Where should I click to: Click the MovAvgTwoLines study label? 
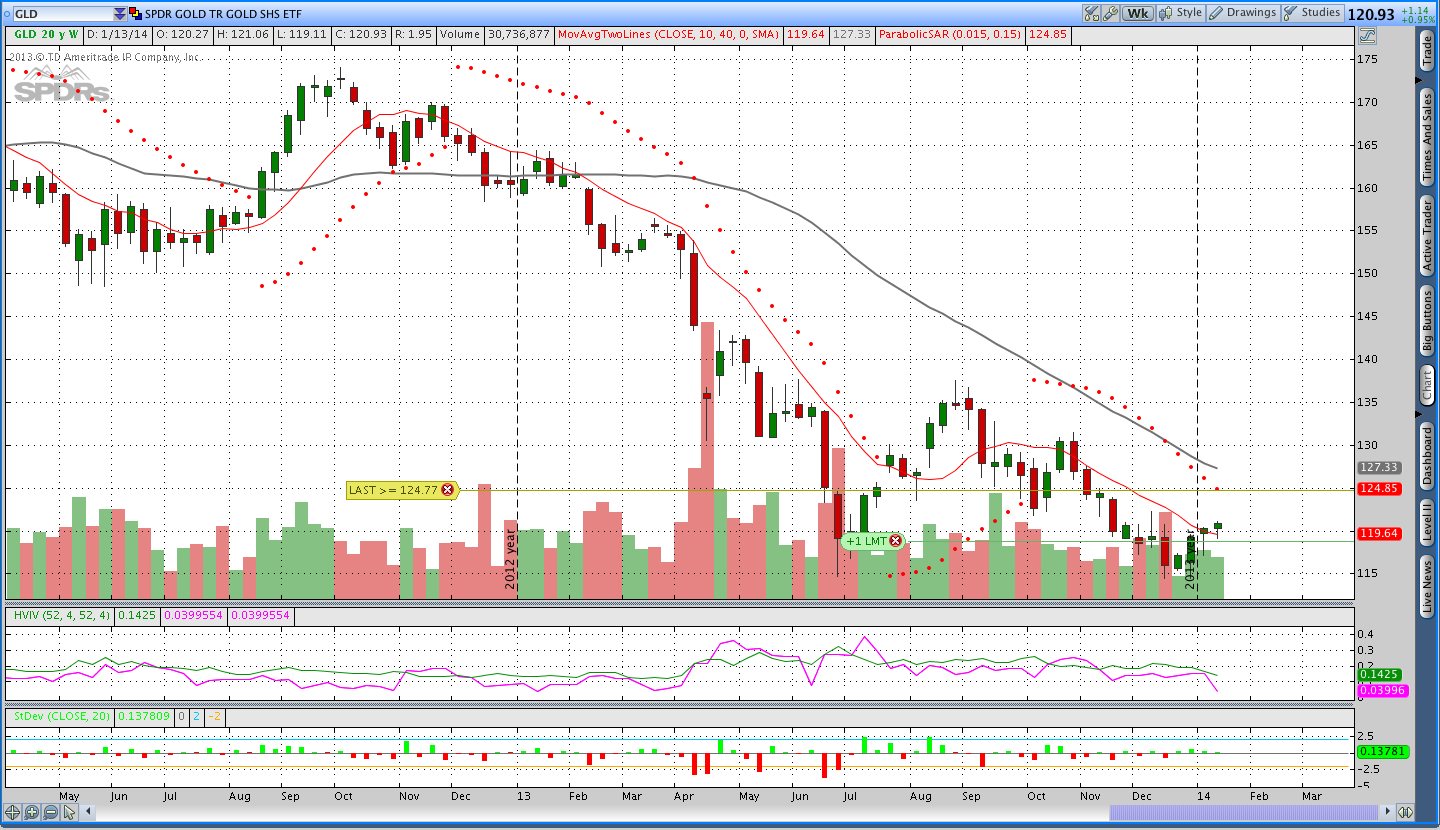(x=669, y=34)
